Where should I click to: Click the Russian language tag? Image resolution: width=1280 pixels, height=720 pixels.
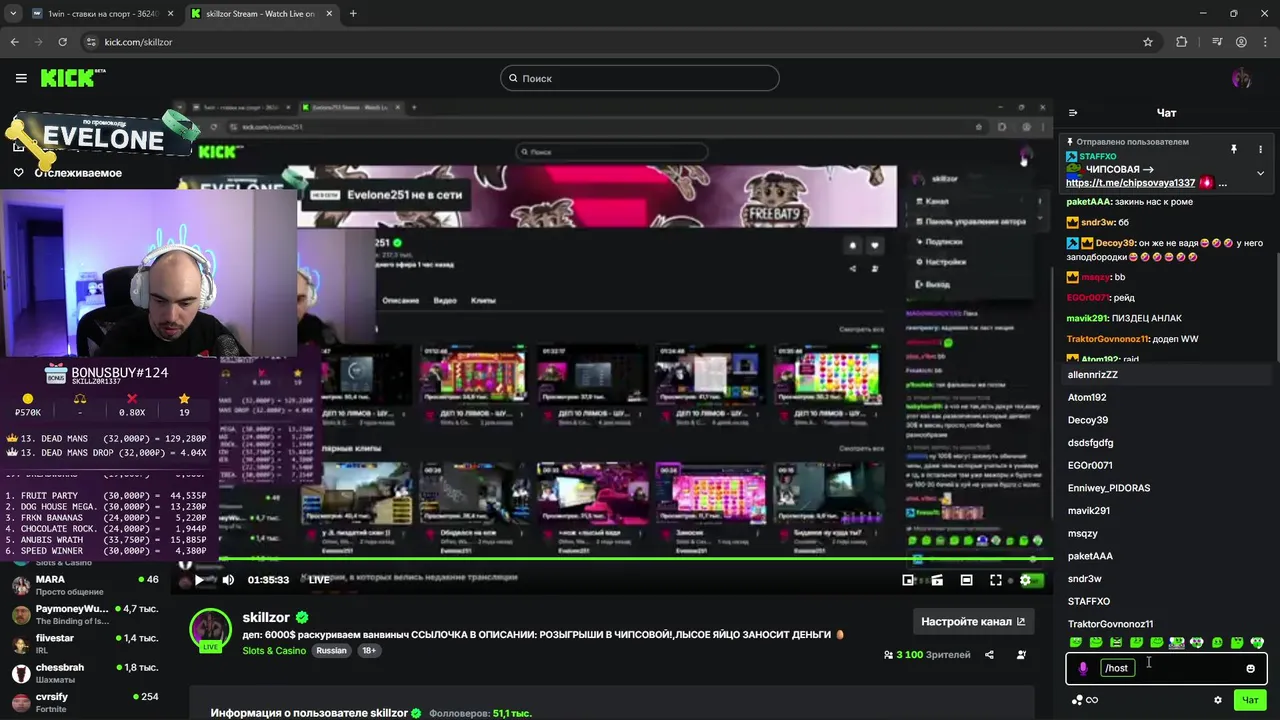pos(331,650)
